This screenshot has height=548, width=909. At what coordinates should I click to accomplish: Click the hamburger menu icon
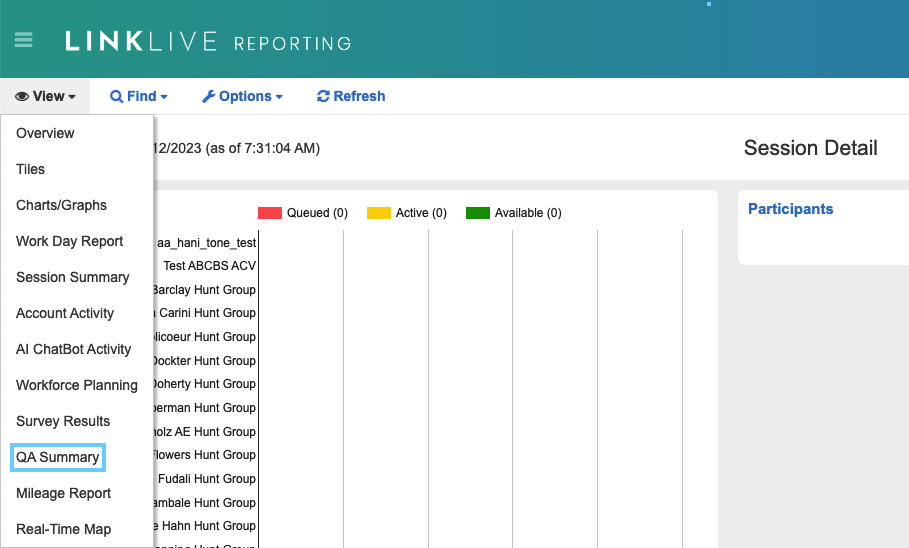pyautogui.click(x=23, y=41)
